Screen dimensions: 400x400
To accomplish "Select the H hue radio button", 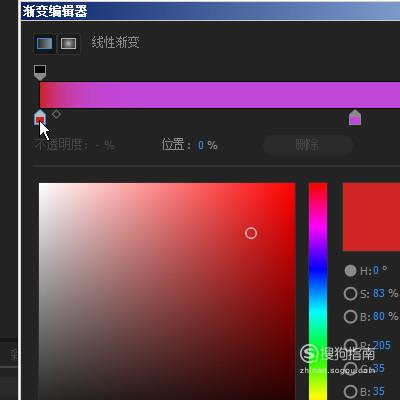I will [350, 270].
